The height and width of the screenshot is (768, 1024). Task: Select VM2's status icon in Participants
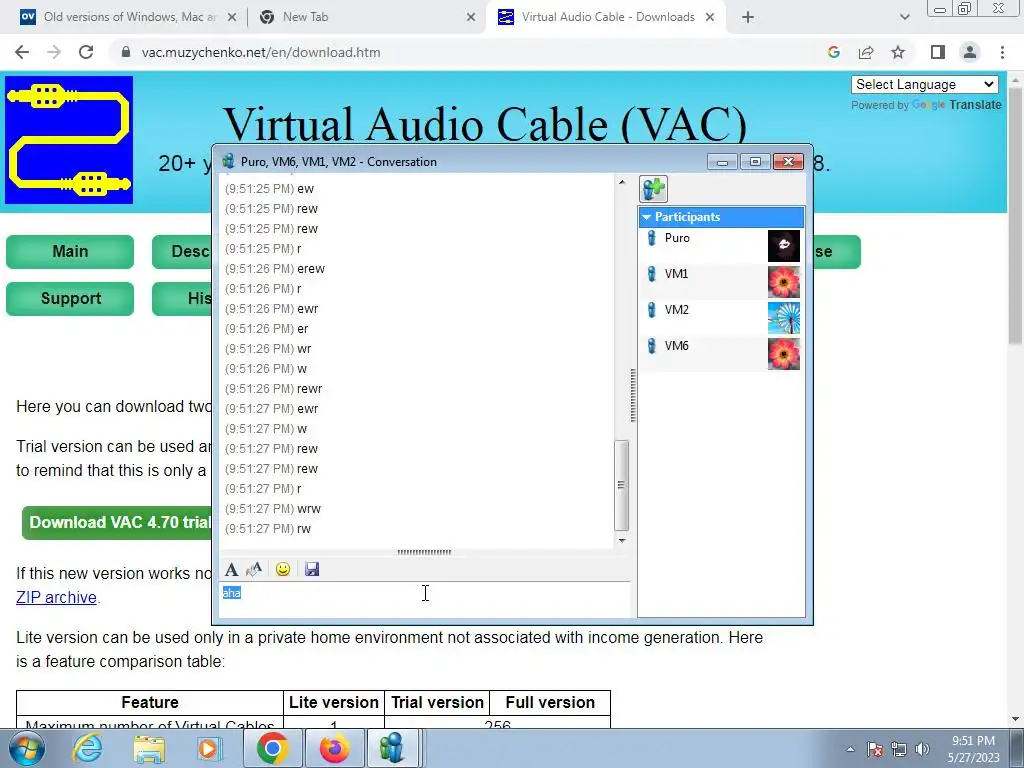pos(651,310)
